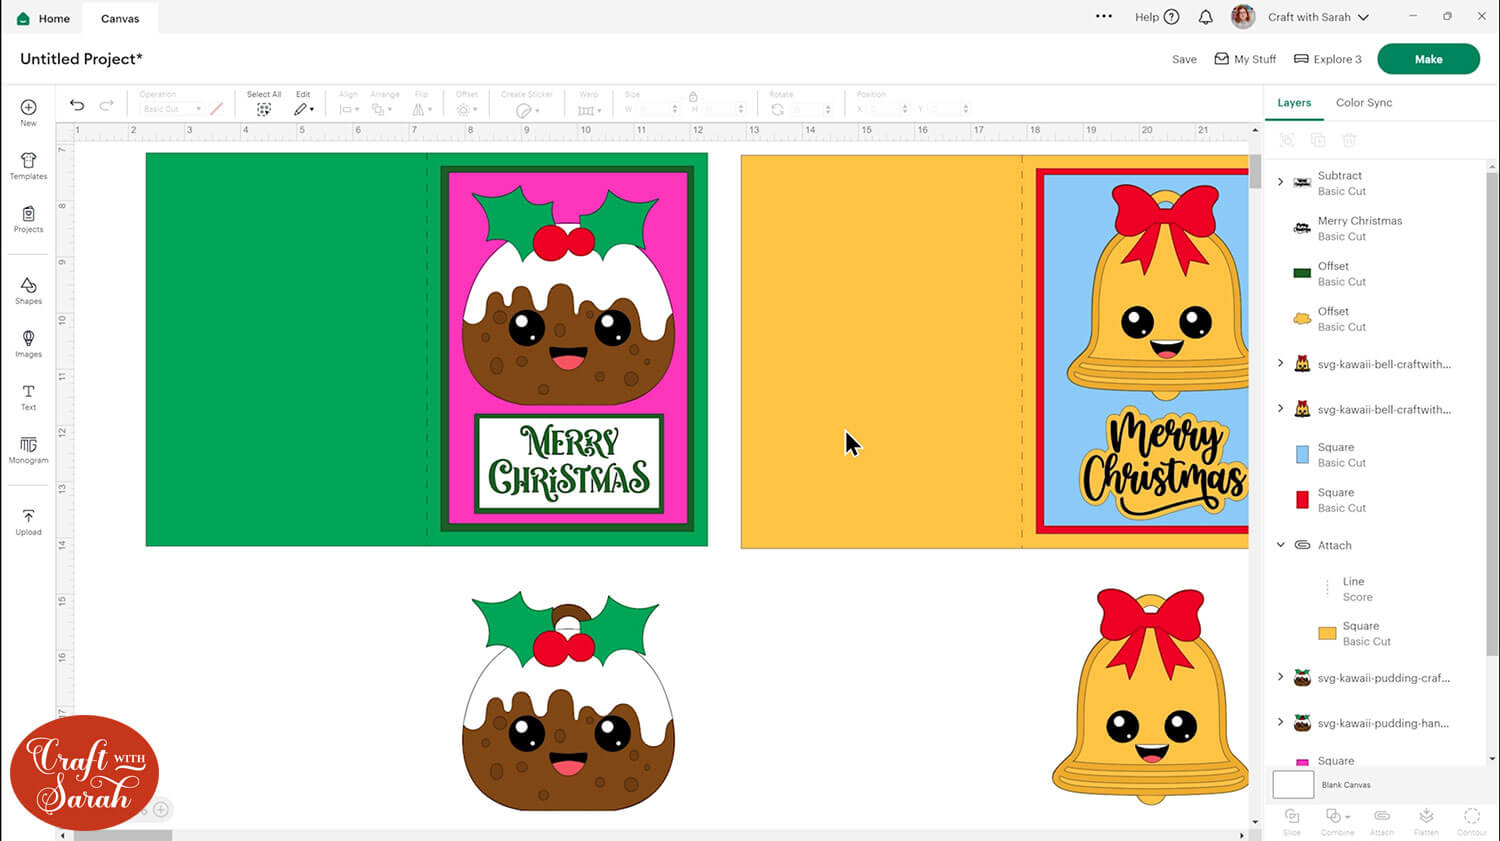Switch to the Home tab

click(x=43, y=18)
